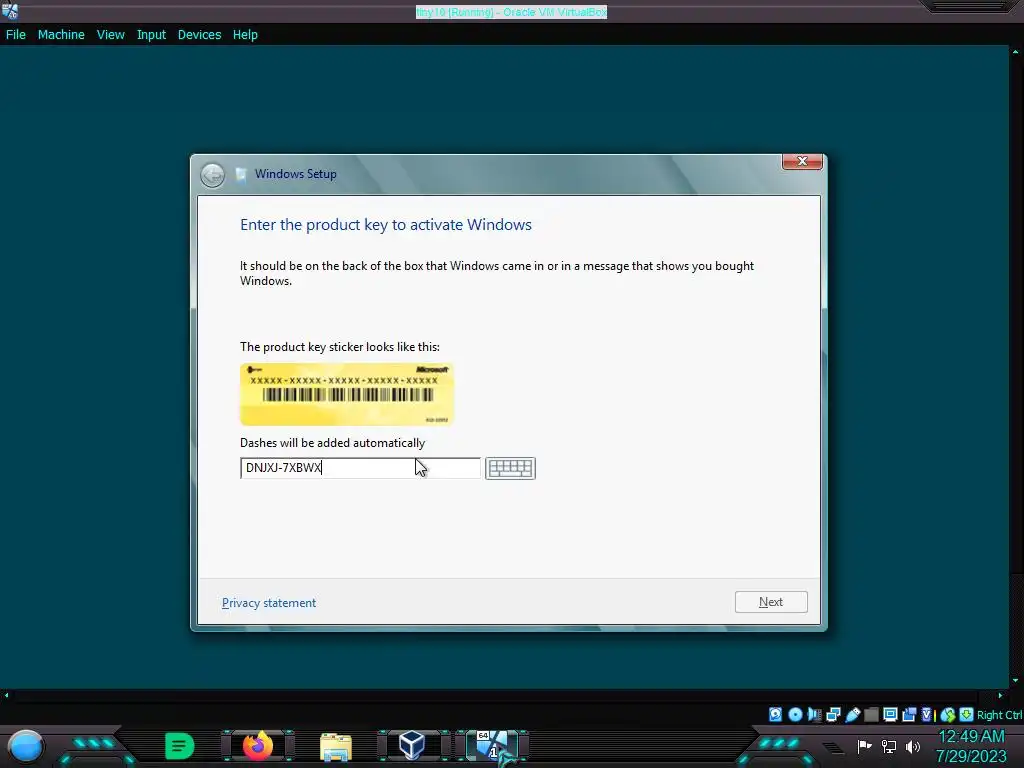Screen dimensions: 1024x768
Task: Open Firefox from the taskbar
Action: click(x=257, y=746)
